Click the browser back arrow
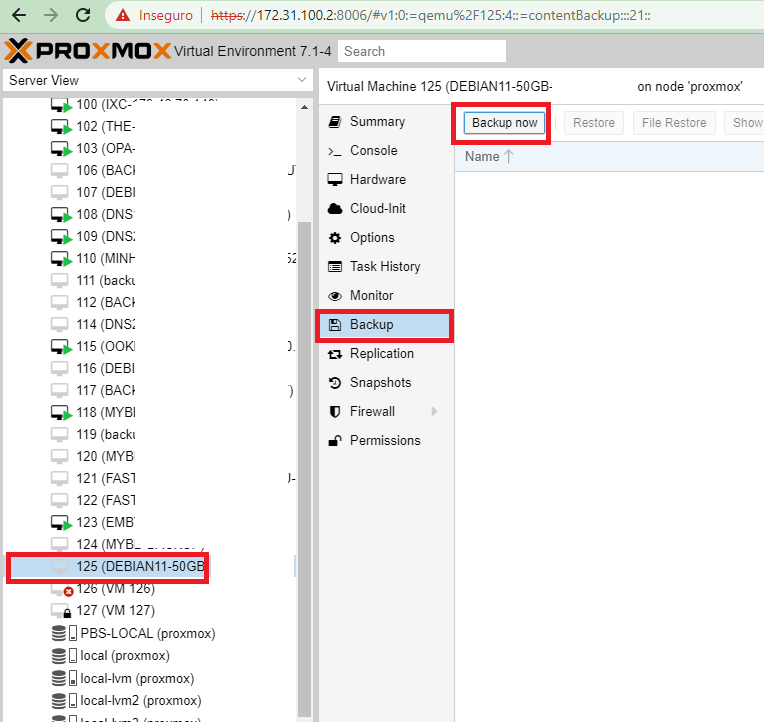The image size is (764, 722). pyautogui.click(x=19, y=15)
